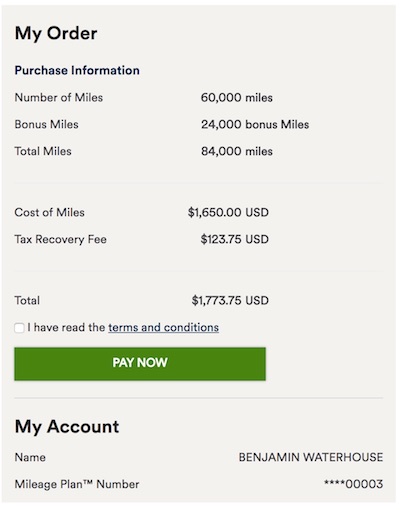Click the Total Miles label

click(x=43, y=151)
